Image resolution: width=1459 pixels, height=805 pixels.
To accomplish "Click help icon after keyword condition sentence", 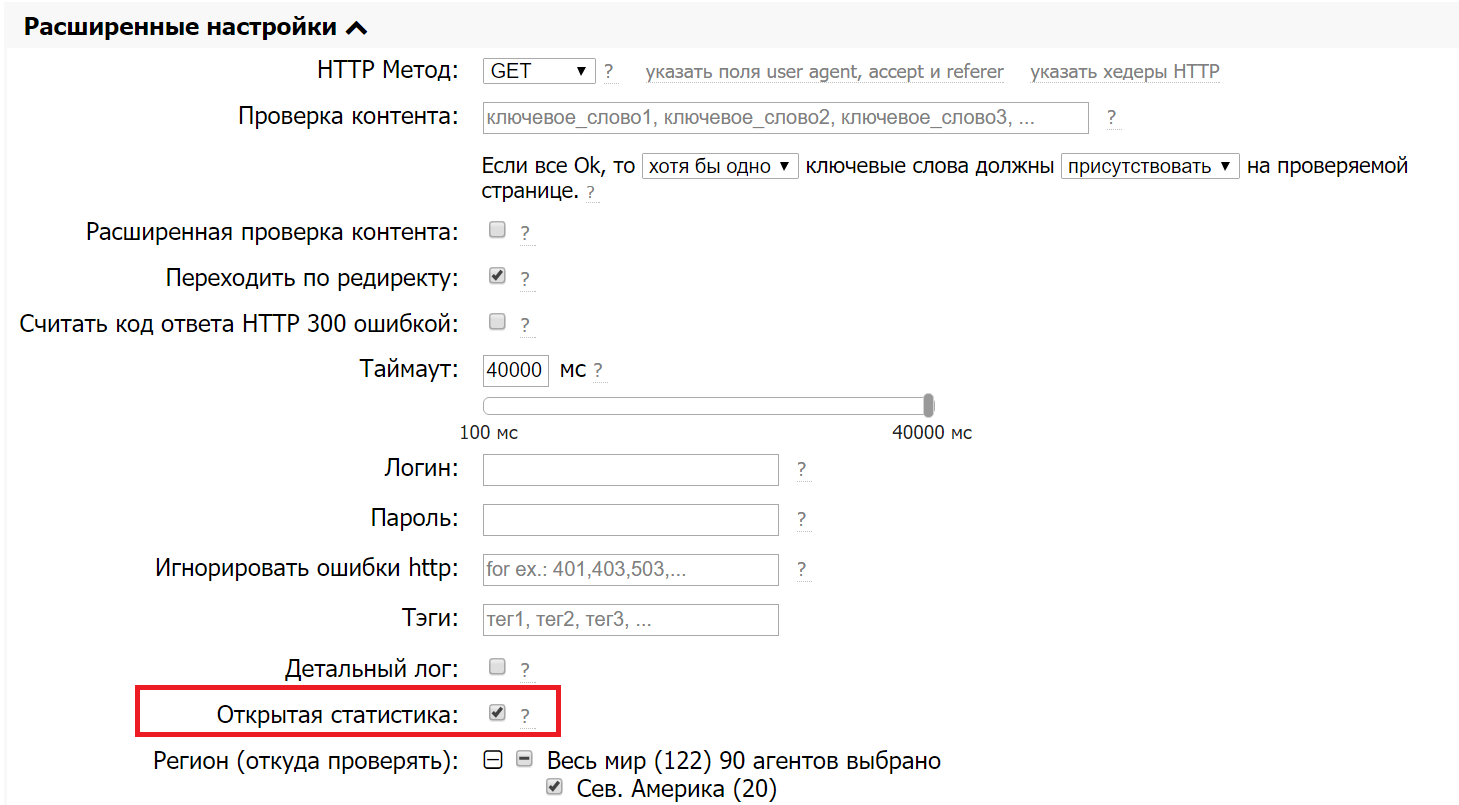I will pos(592,192).
